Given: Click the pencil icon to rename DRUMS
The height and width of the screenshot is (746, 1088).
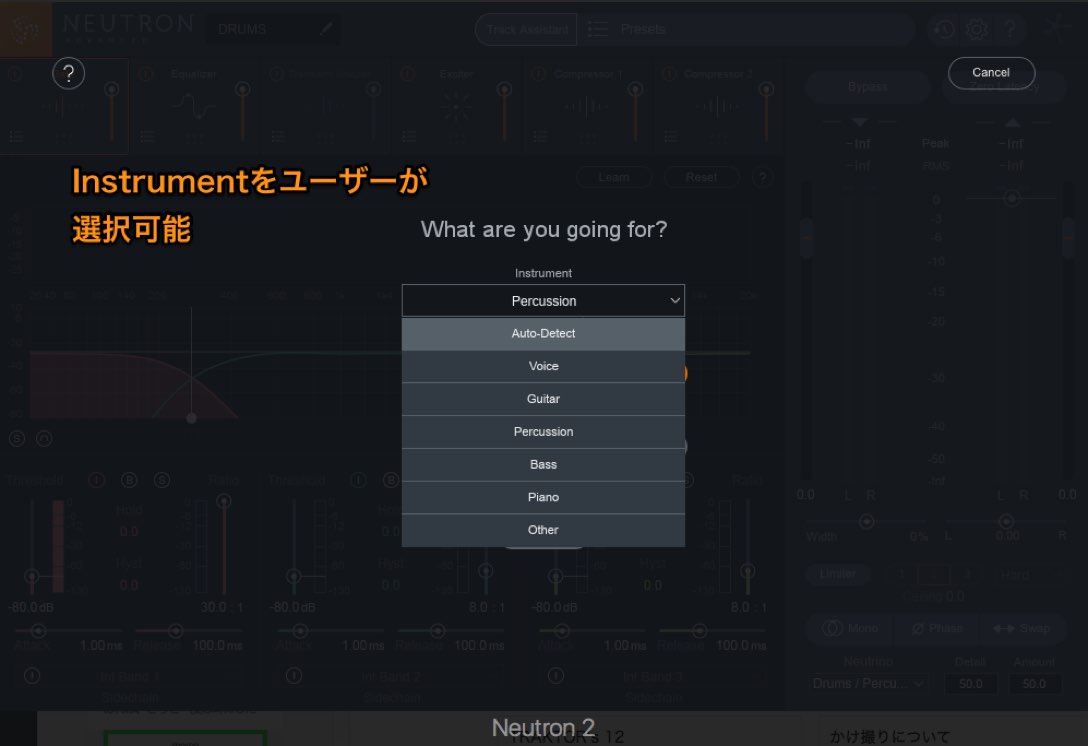Looking at the screenshot, I should 326,28.
